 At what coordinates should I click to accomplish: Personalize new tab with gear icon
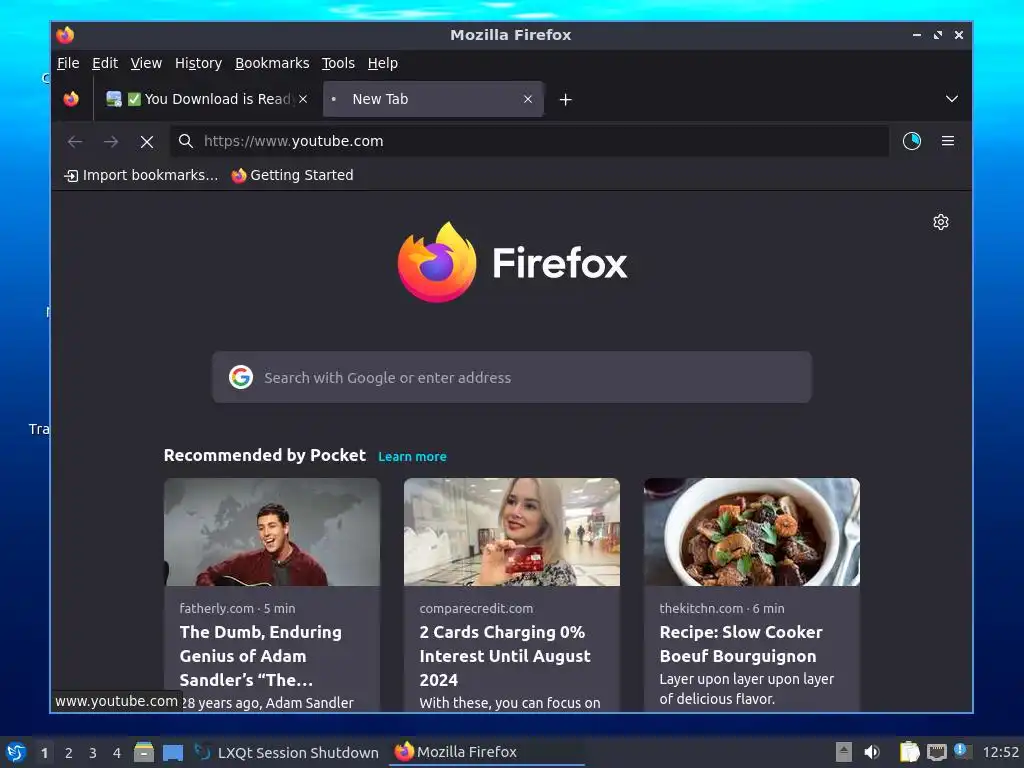(940, 222)
